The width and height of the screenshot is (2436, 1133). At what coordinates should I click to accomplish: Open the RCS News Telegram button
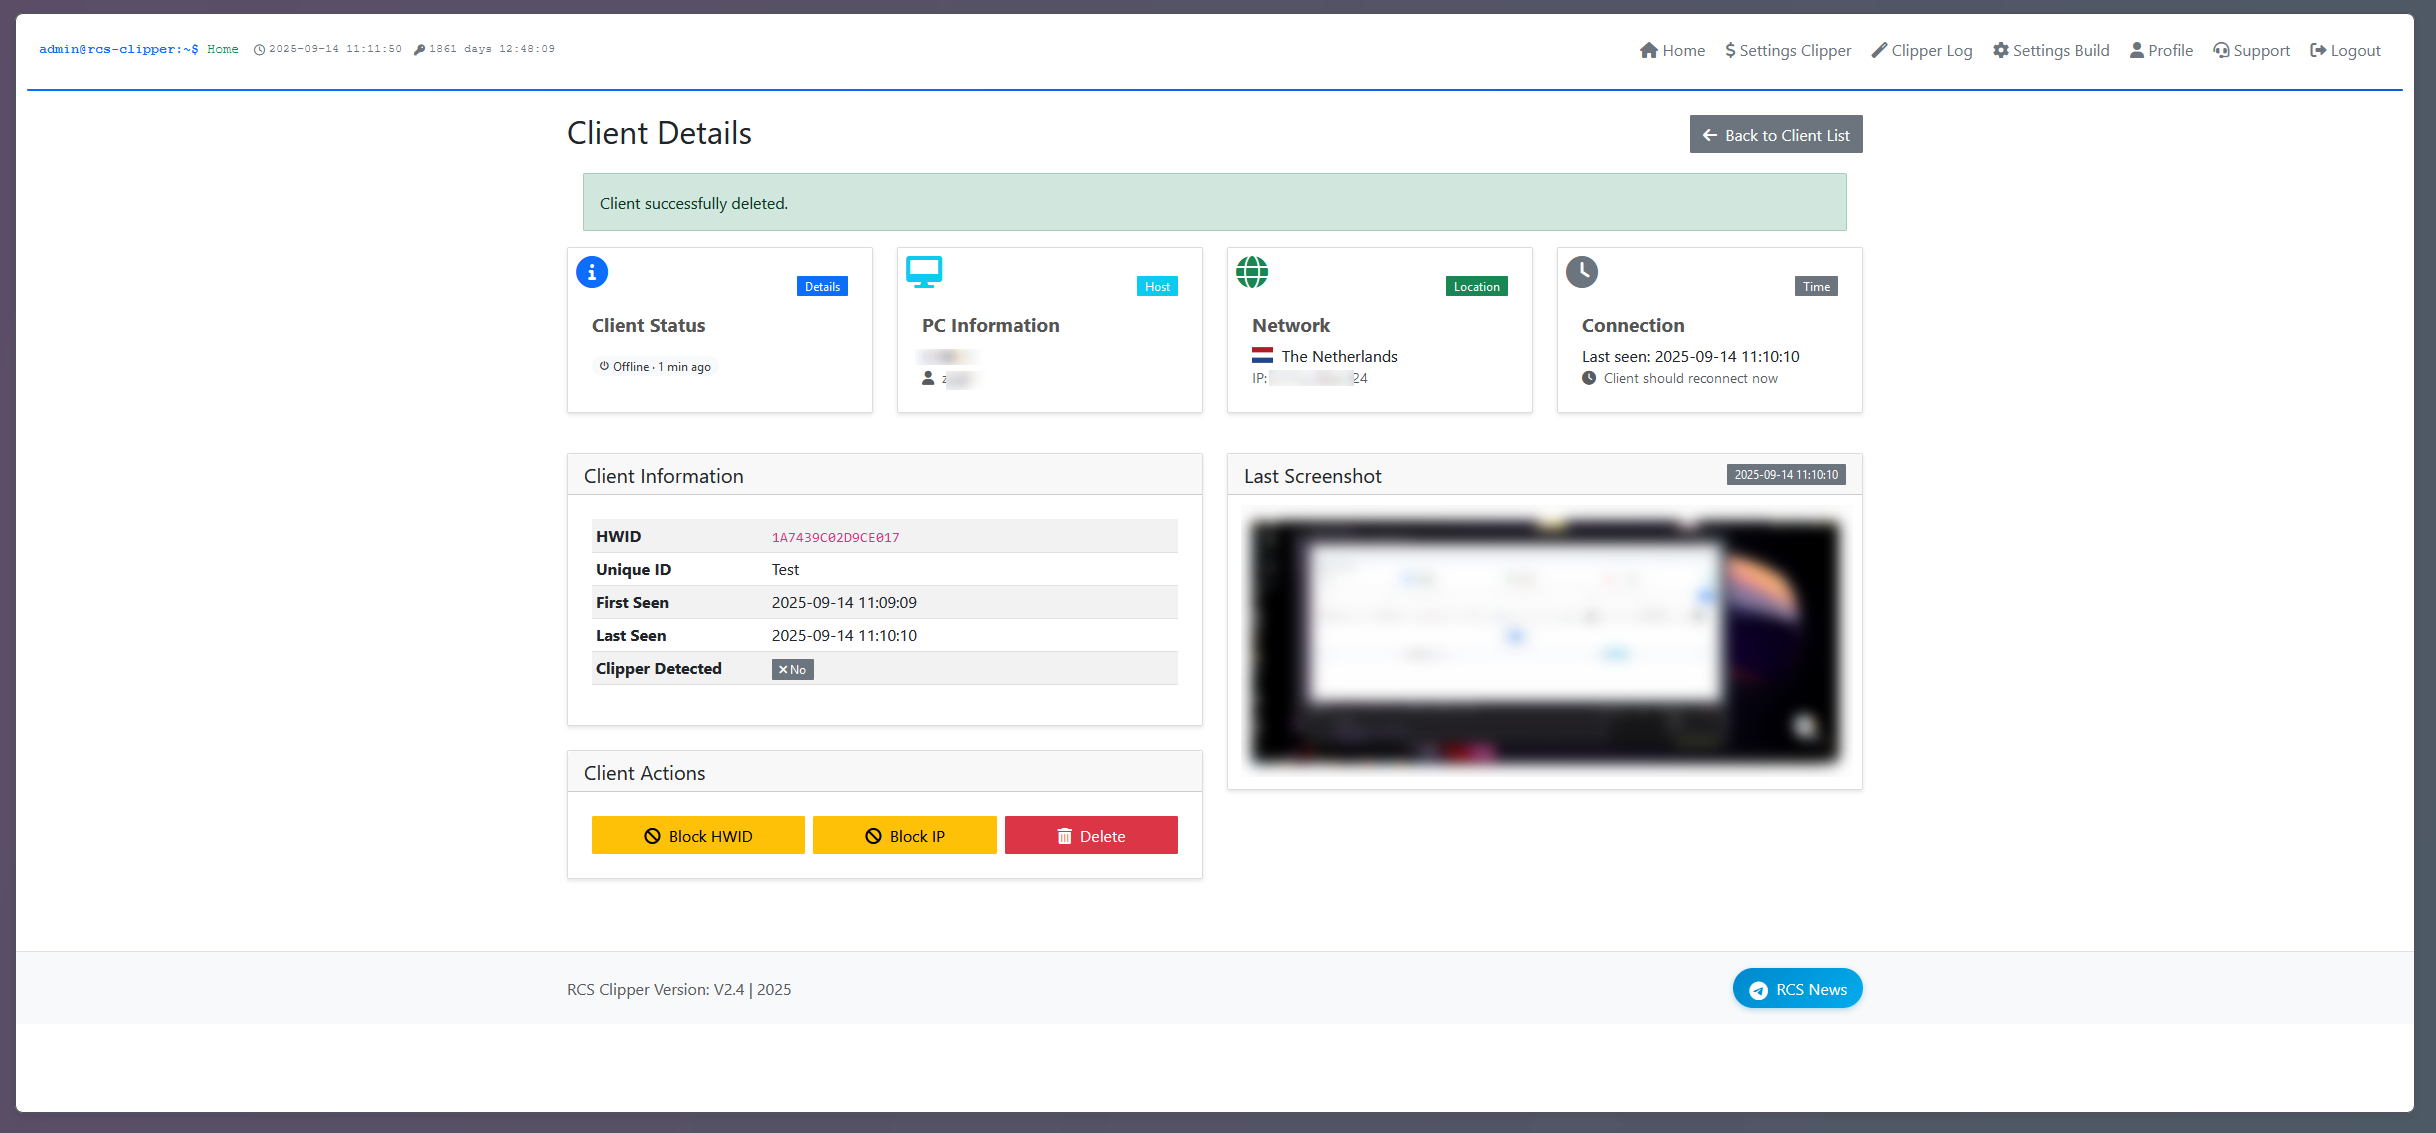coord(1797,989)
